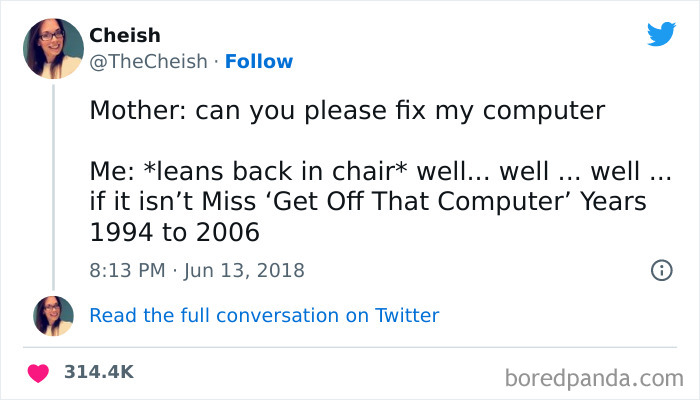This screenshot has height=400, width=700.
Task: Open Cheish's large profile avatar
Action: tap(53, 49)
